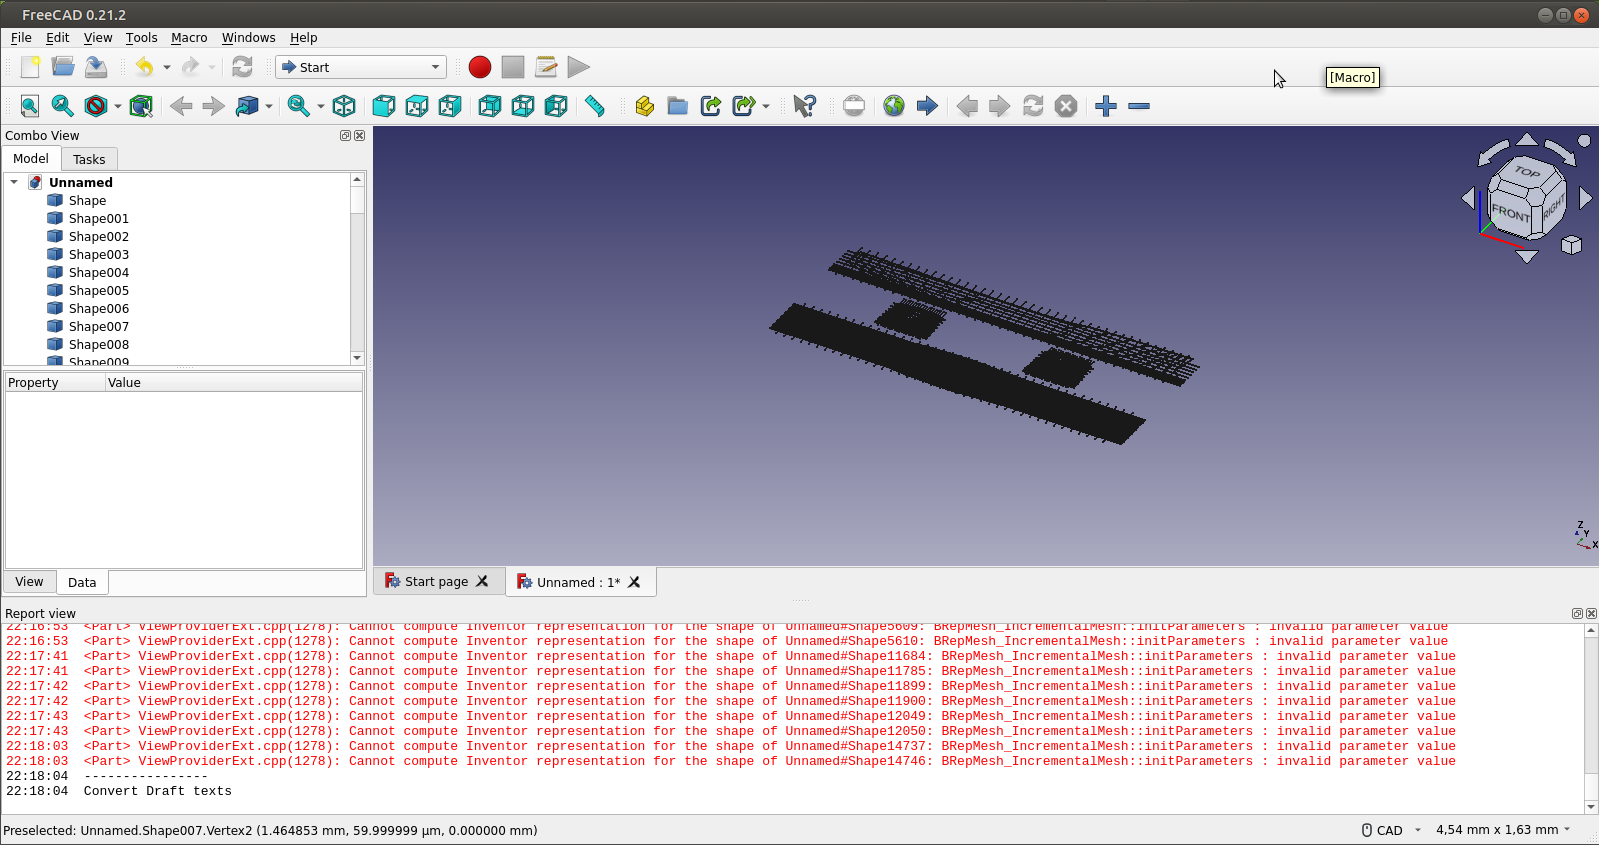Create a group folder icon
The width and height of the screenshot is (1599, 845).
click(x=677, y=106)
